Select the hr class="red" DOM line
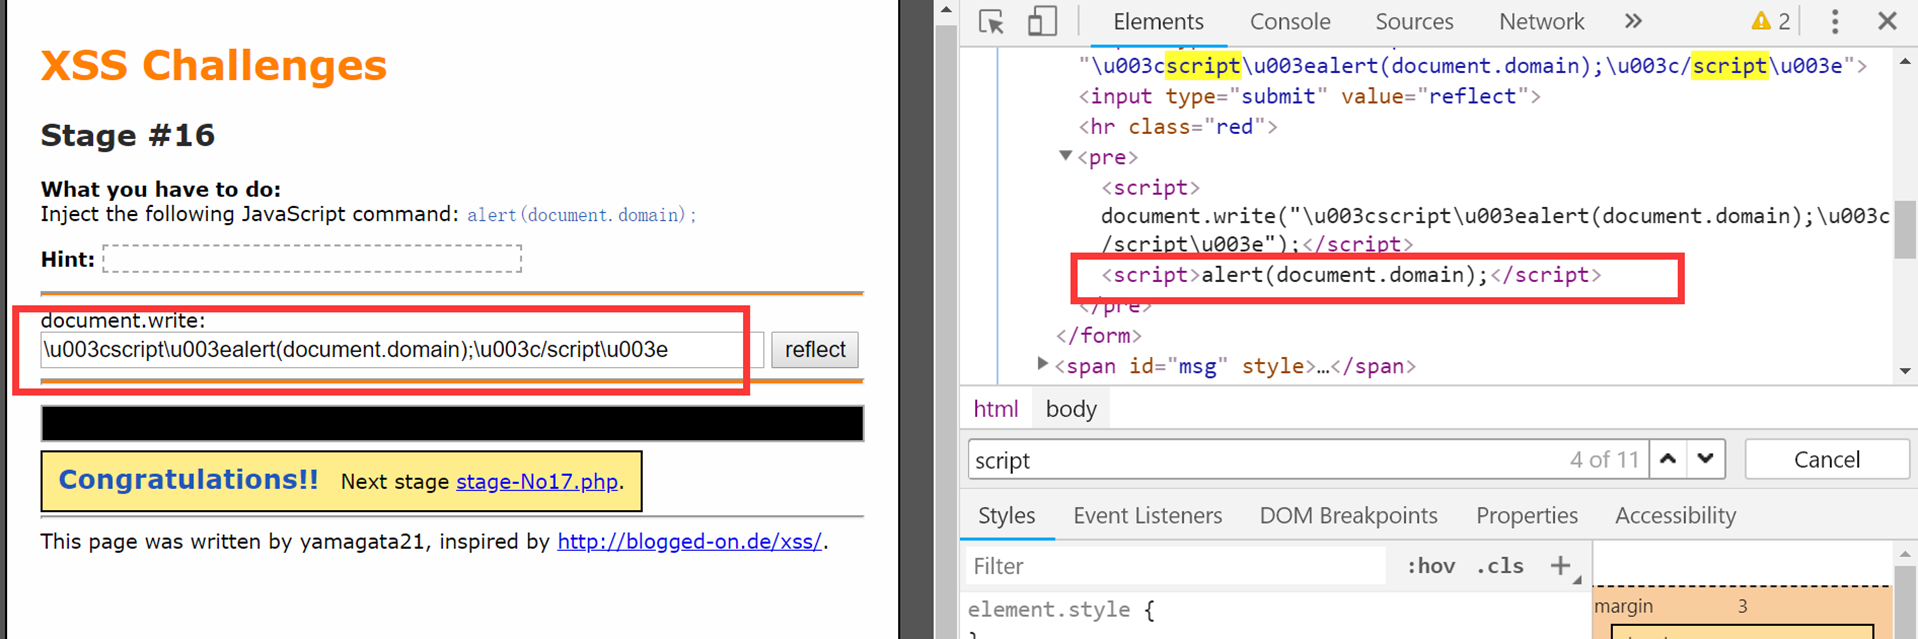1918x639 pixels. pyautogui.click(x=1177, y=126)
